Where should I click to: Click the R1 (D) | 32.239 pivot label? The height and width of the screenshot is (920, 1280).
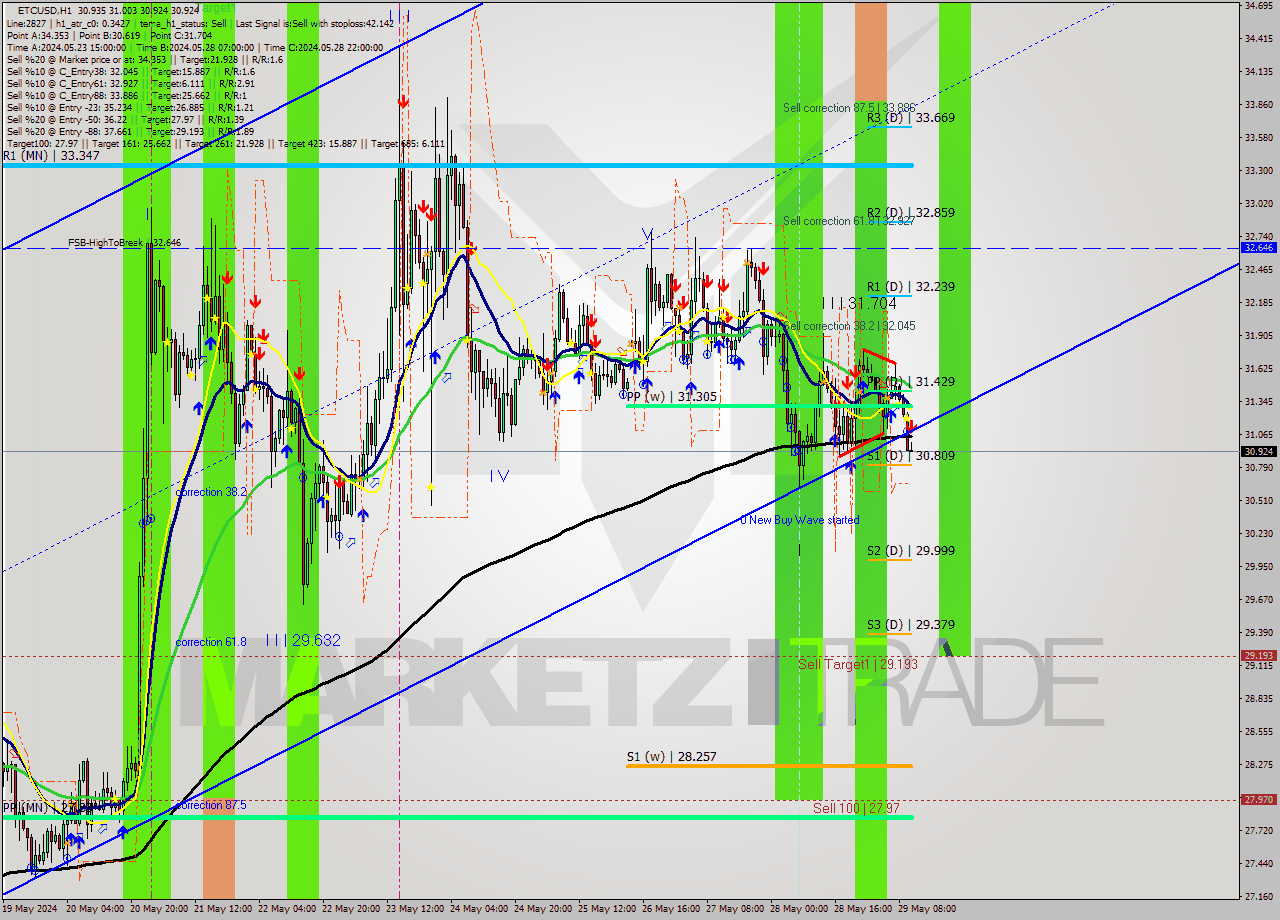point(910,287)
